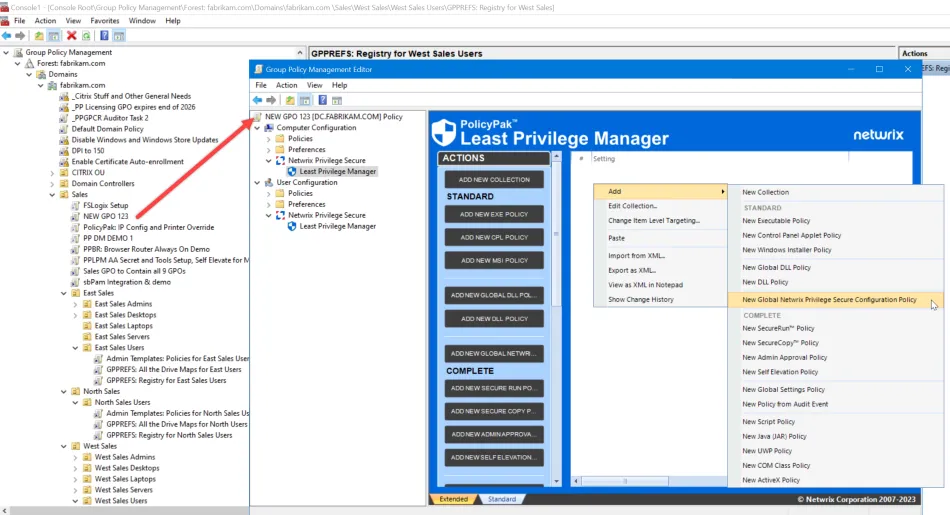Switch to the Standard tab

click(x=501, y=499)
